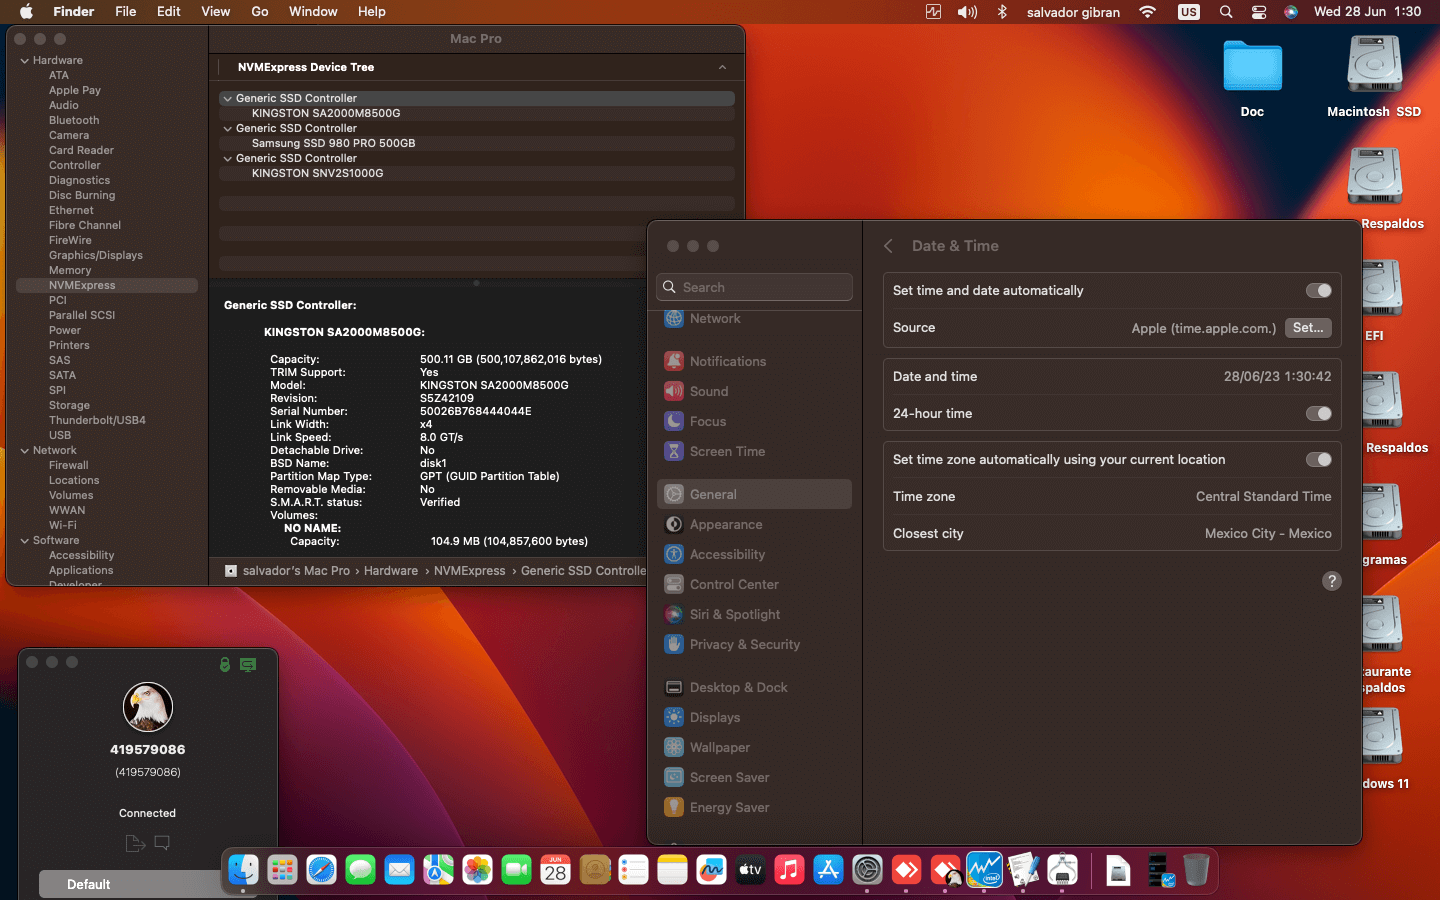This screenshot has width=1440, height=900.
Task: Open Desktop & Dock settings
Action: pyautogui.click(x=755, y=687)
